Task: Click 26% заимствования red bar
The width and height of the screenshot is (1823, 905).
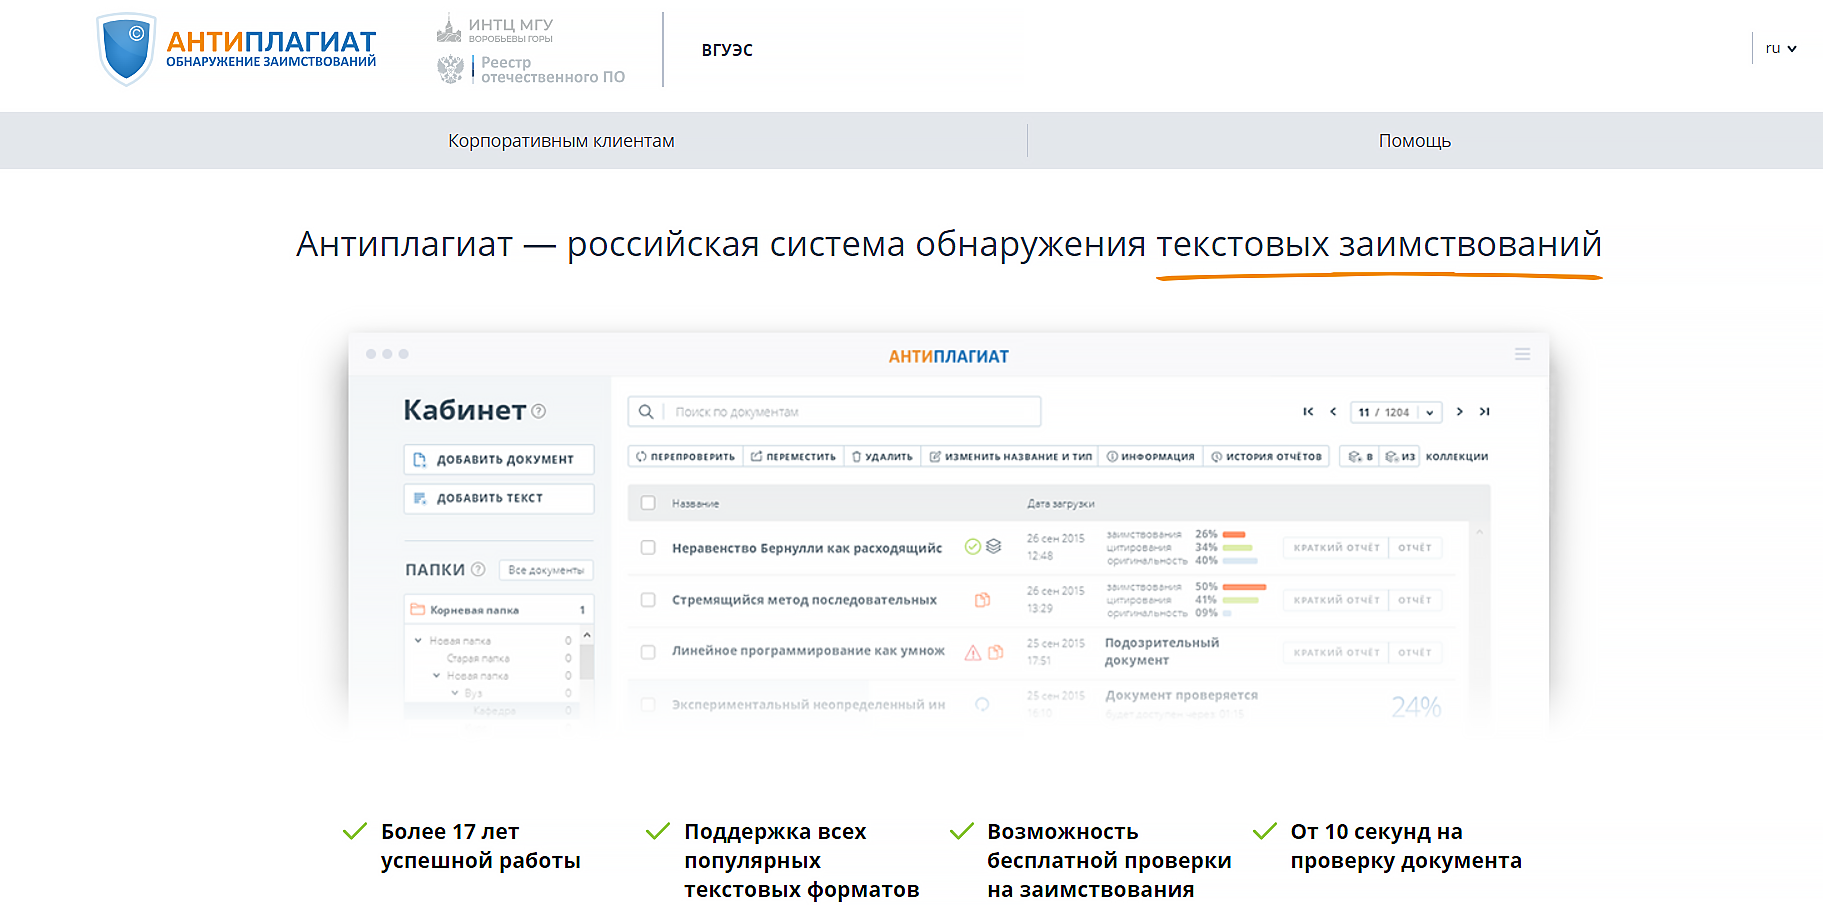Action: click(x=1233, y=534)
